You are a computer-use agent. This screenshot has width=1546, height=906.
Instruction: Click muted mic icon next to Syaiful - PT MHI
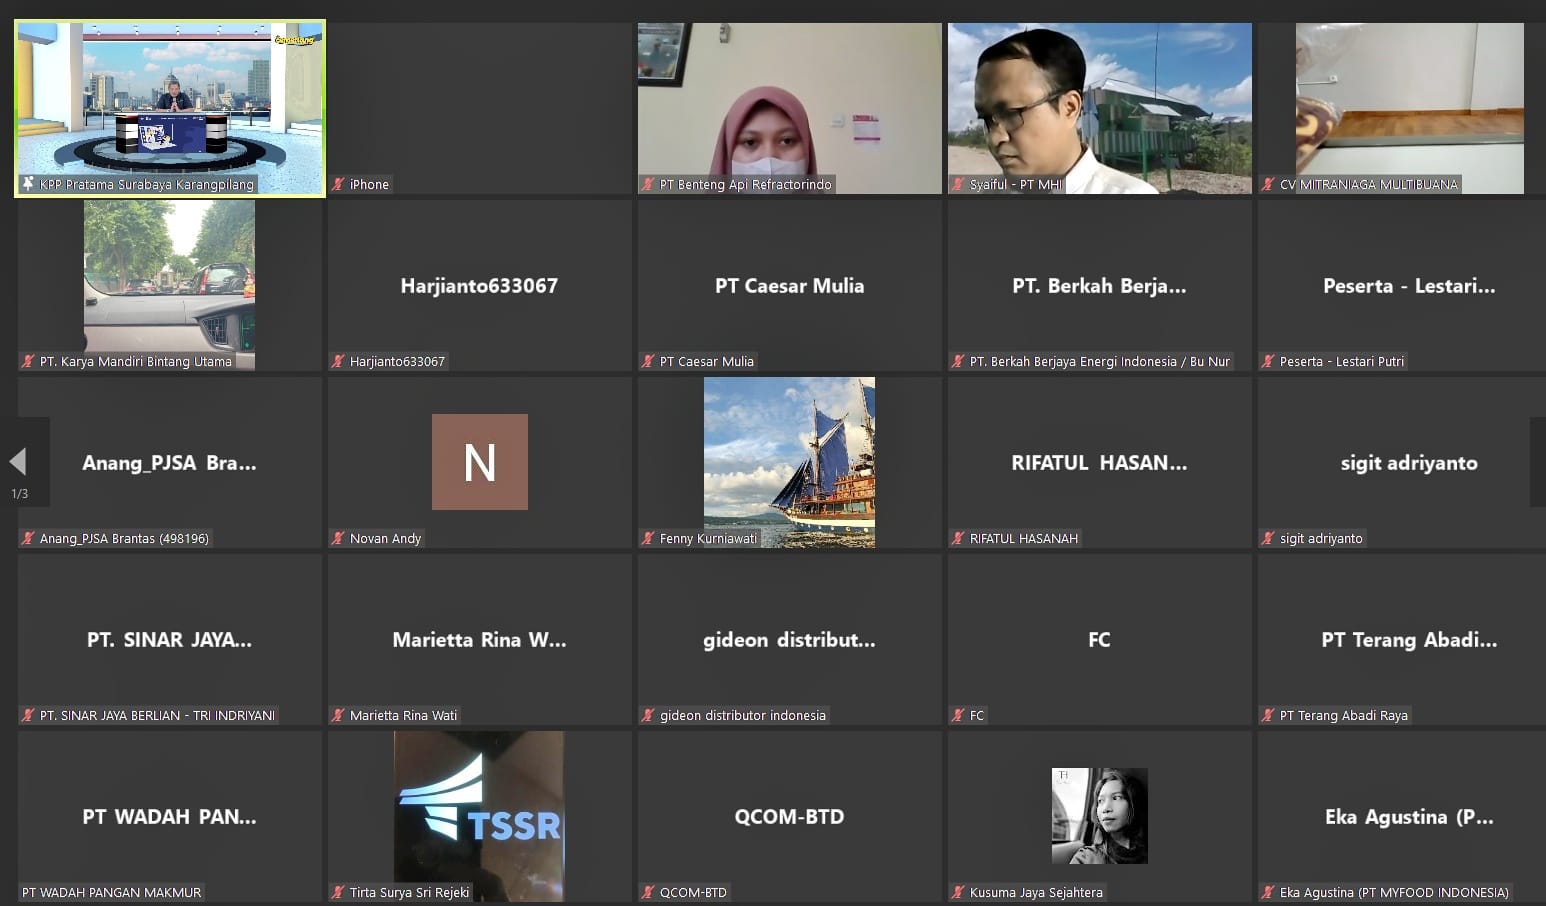(x=958, y=184)
